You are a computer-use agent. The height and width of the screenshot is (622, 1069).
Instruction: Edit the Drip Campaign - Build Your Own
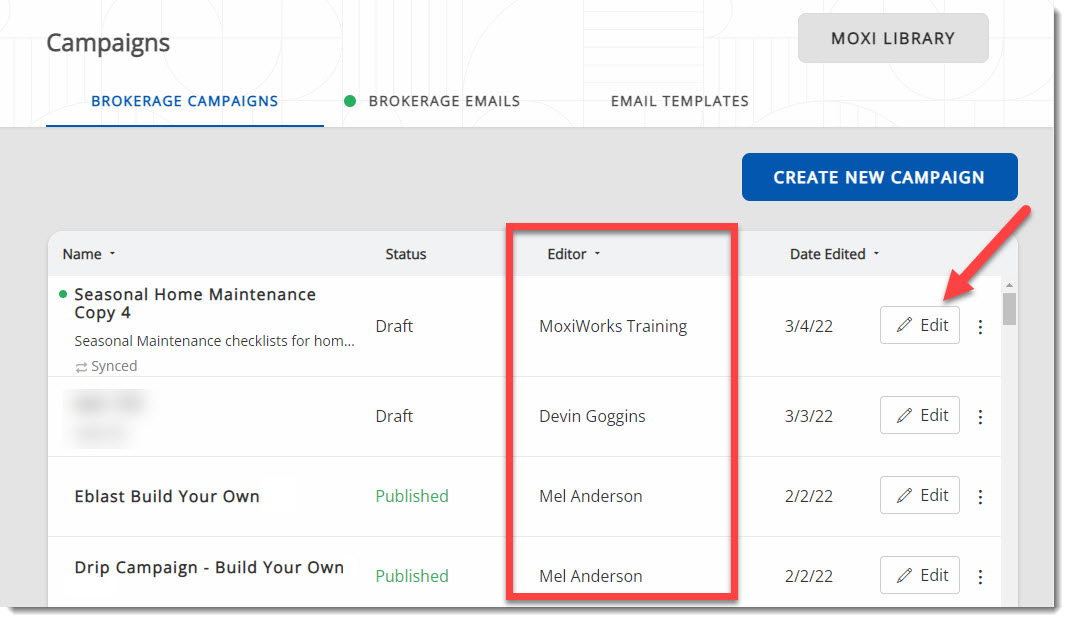(x=920, y=576)
